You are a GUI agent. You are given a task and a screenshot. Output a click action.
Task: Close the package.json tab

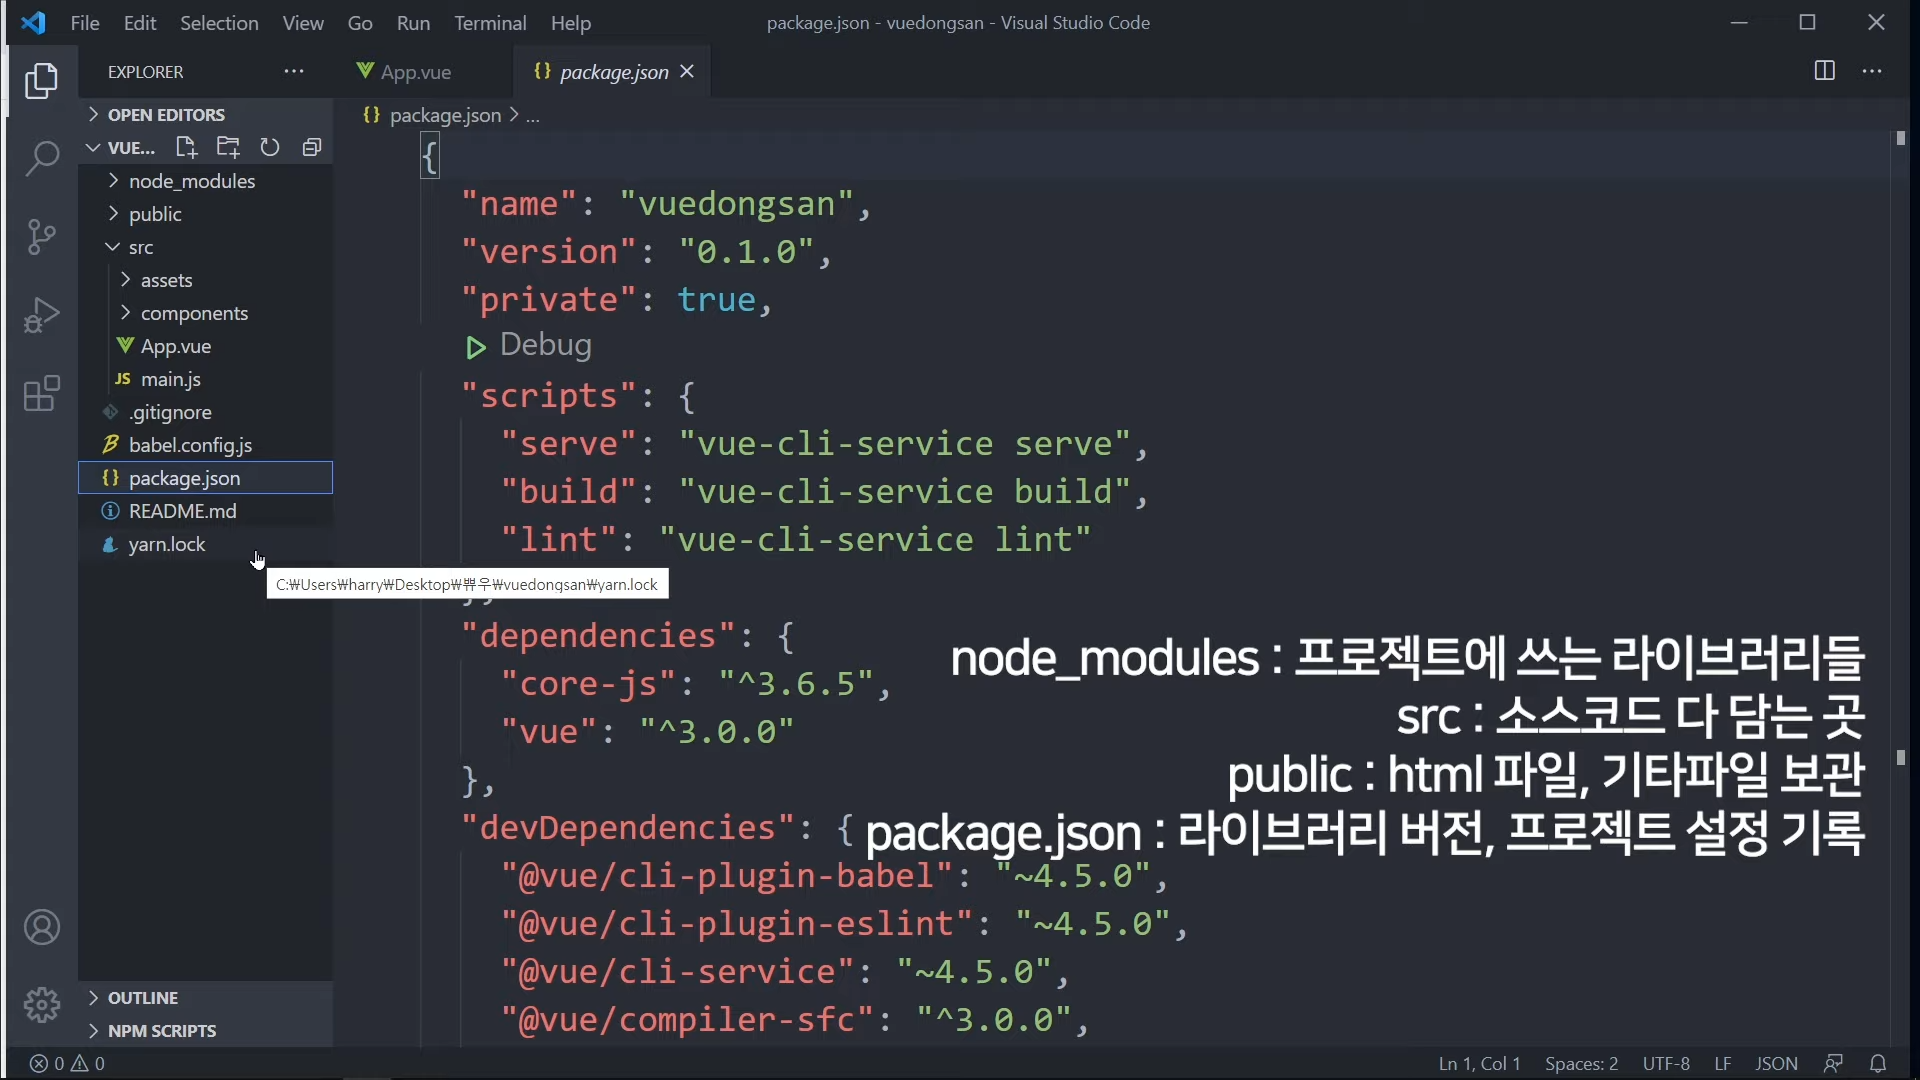687,72
